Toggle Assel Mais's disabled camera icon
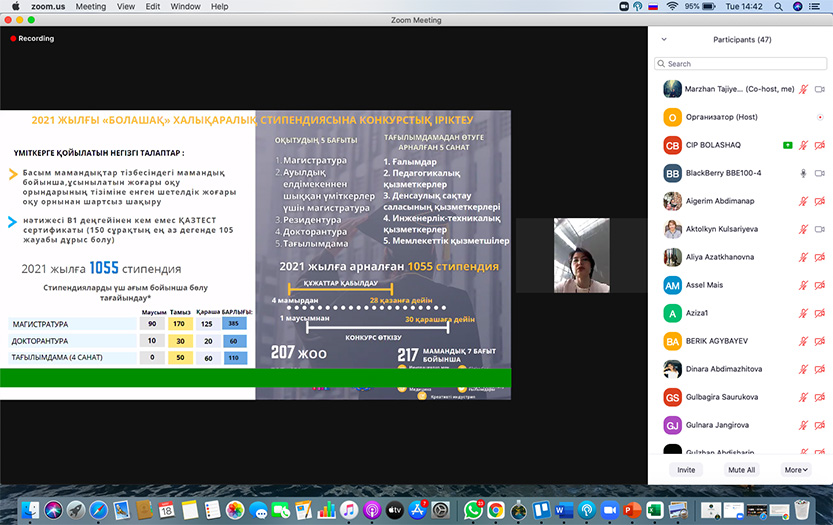This screenshot has height=525, width=833. tap(820, 285)
